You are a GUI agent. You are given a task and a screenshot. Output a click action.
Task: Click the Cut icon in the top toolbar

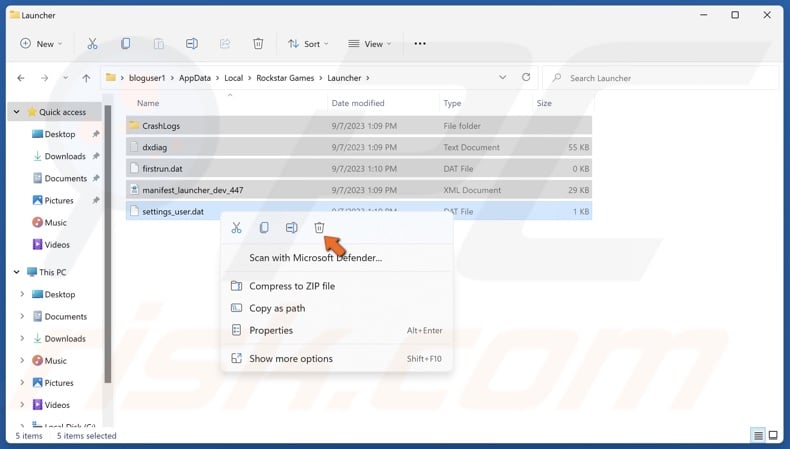point(92,44)
